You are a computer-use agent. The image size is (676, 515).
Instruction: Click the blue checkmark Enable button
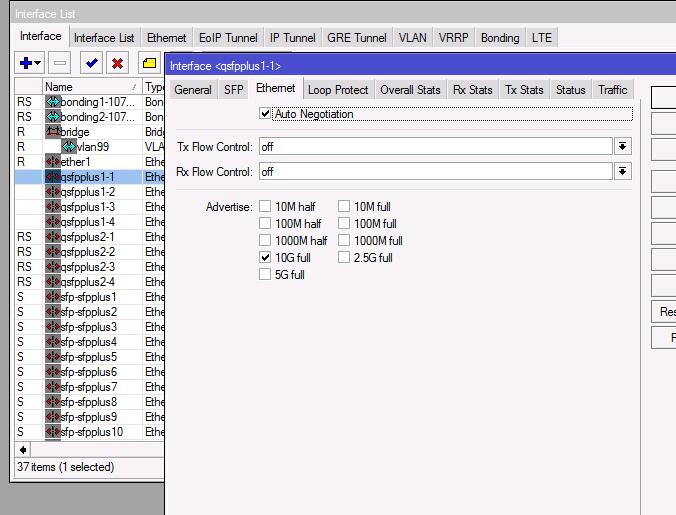point(91,63)
